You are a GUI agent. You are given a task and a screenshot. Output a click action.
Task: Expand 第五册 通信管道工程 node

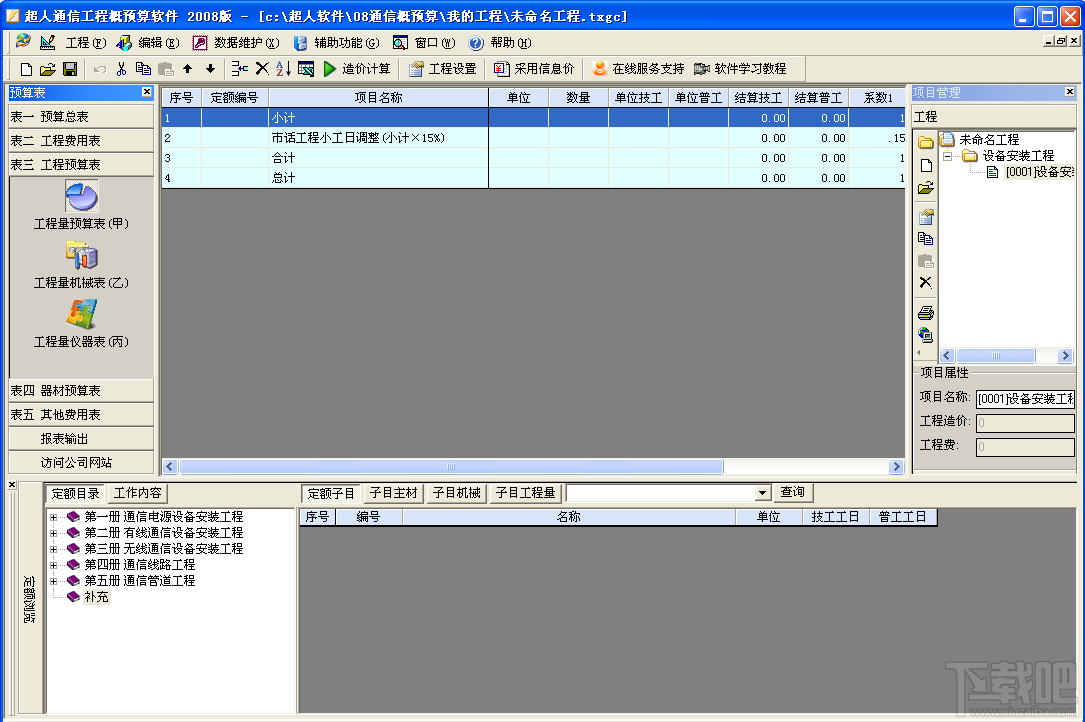coord(53,581)
